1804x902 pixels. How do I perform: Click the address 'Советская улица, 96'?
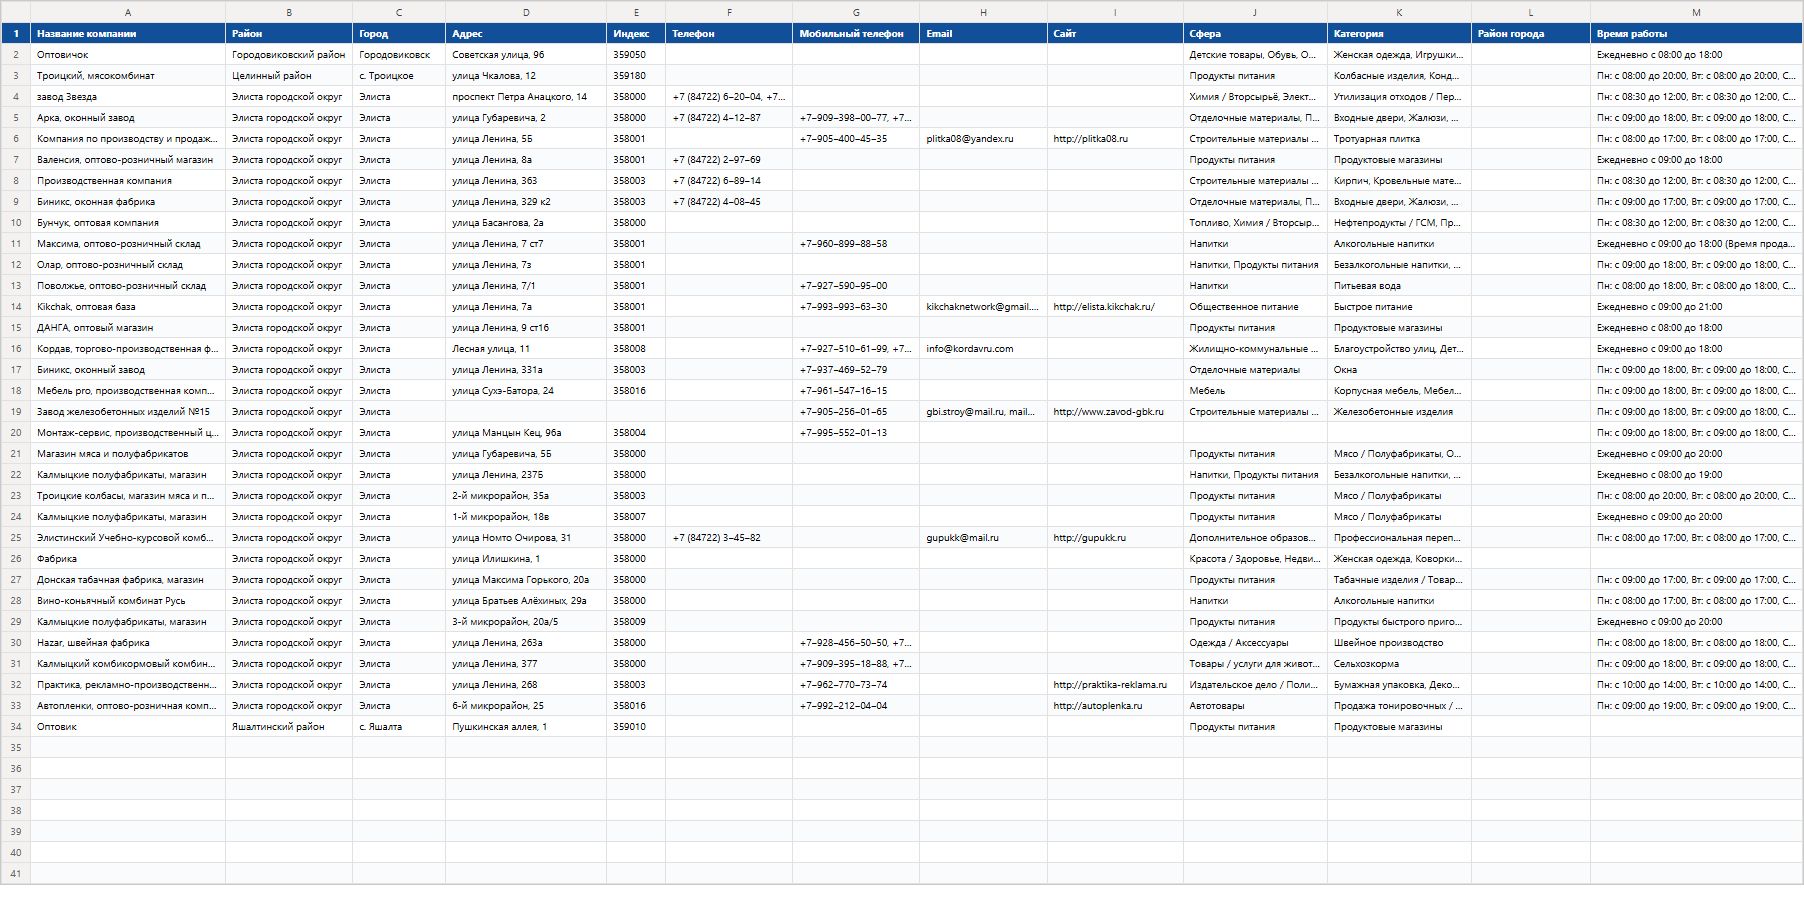[526, 55]
